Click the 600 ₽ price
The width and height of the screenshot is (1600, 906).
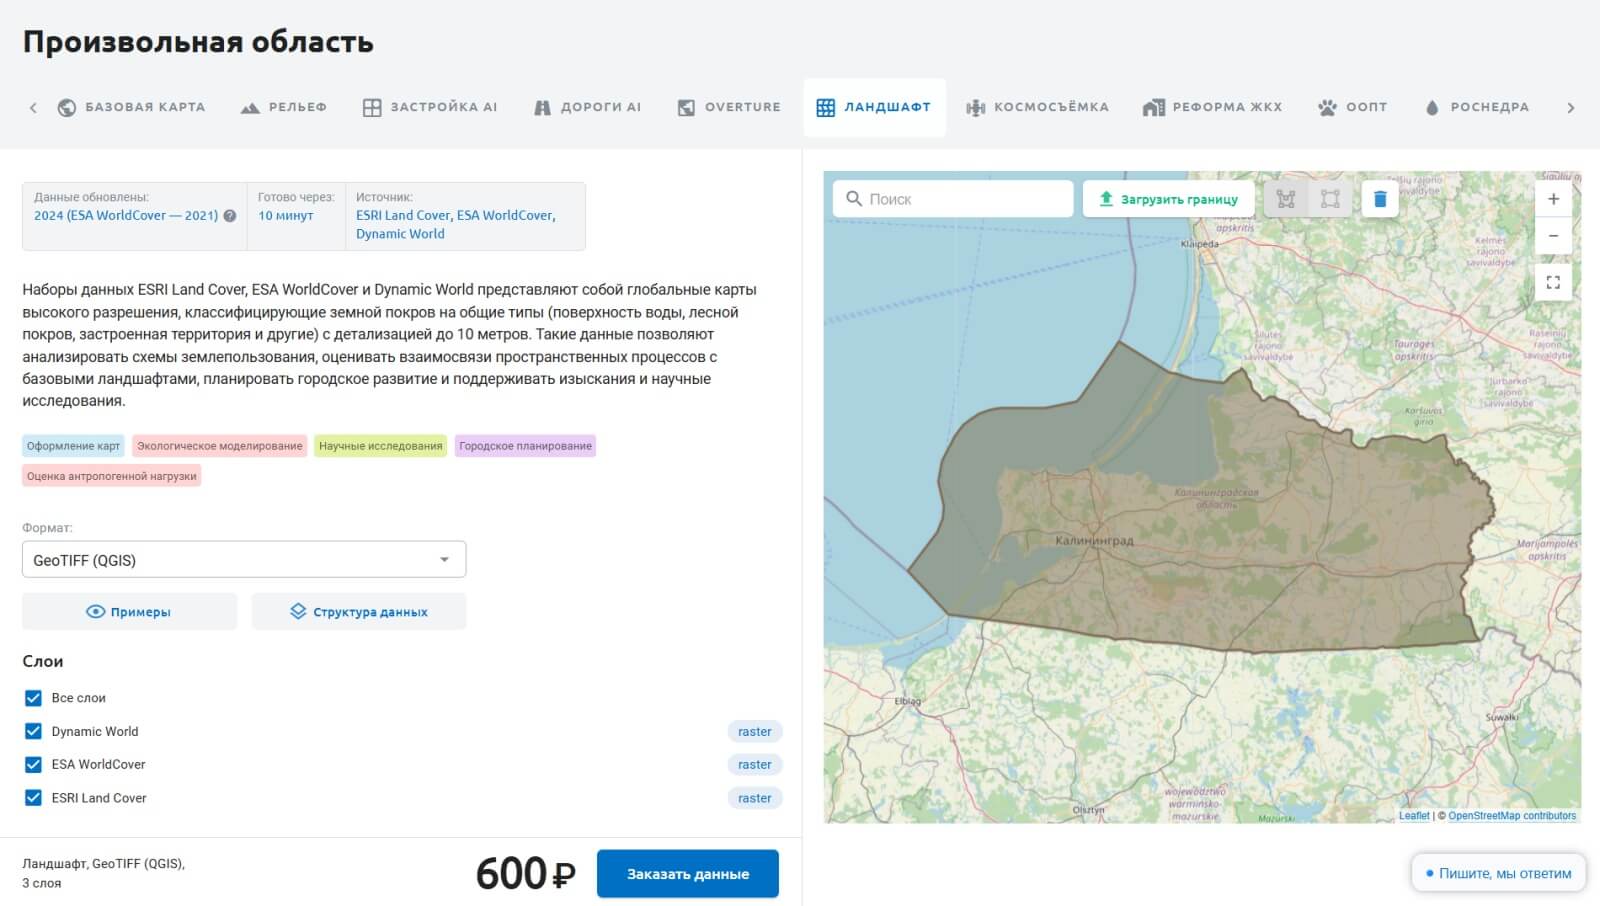click(x=525, y=874)
